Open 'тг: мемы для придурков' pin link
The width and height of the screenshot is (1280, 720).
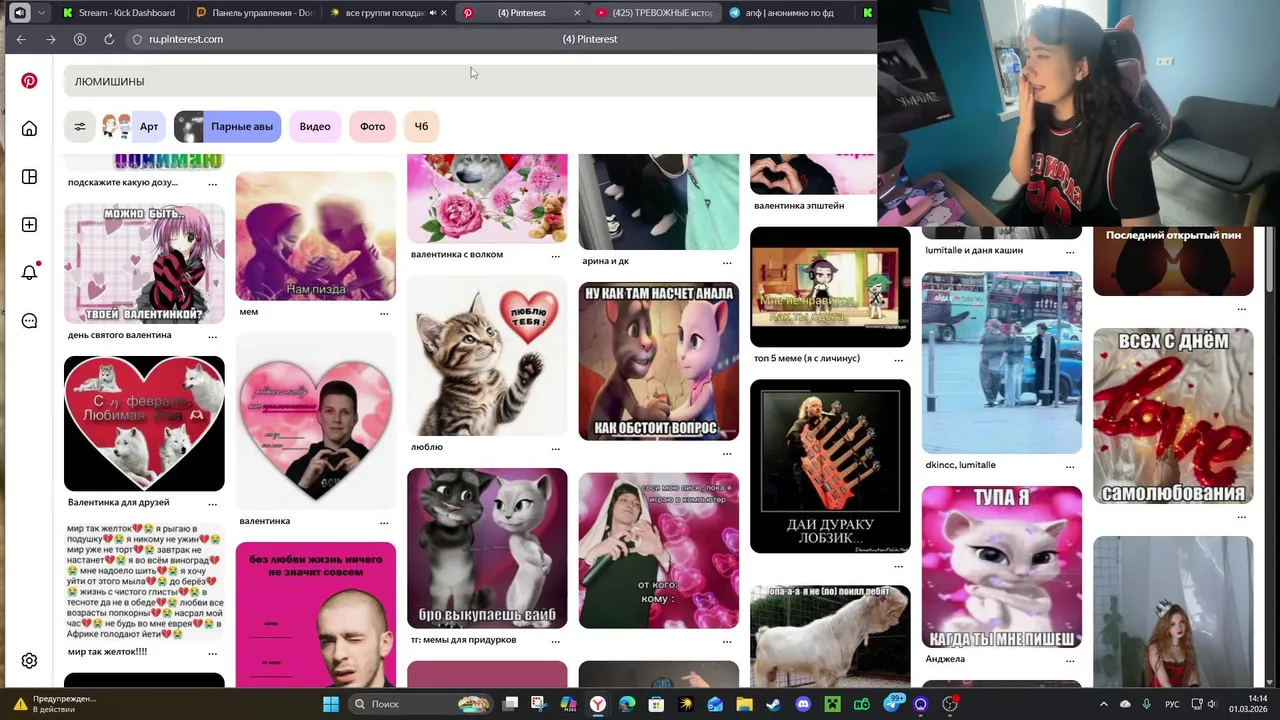tap(463, 640)
